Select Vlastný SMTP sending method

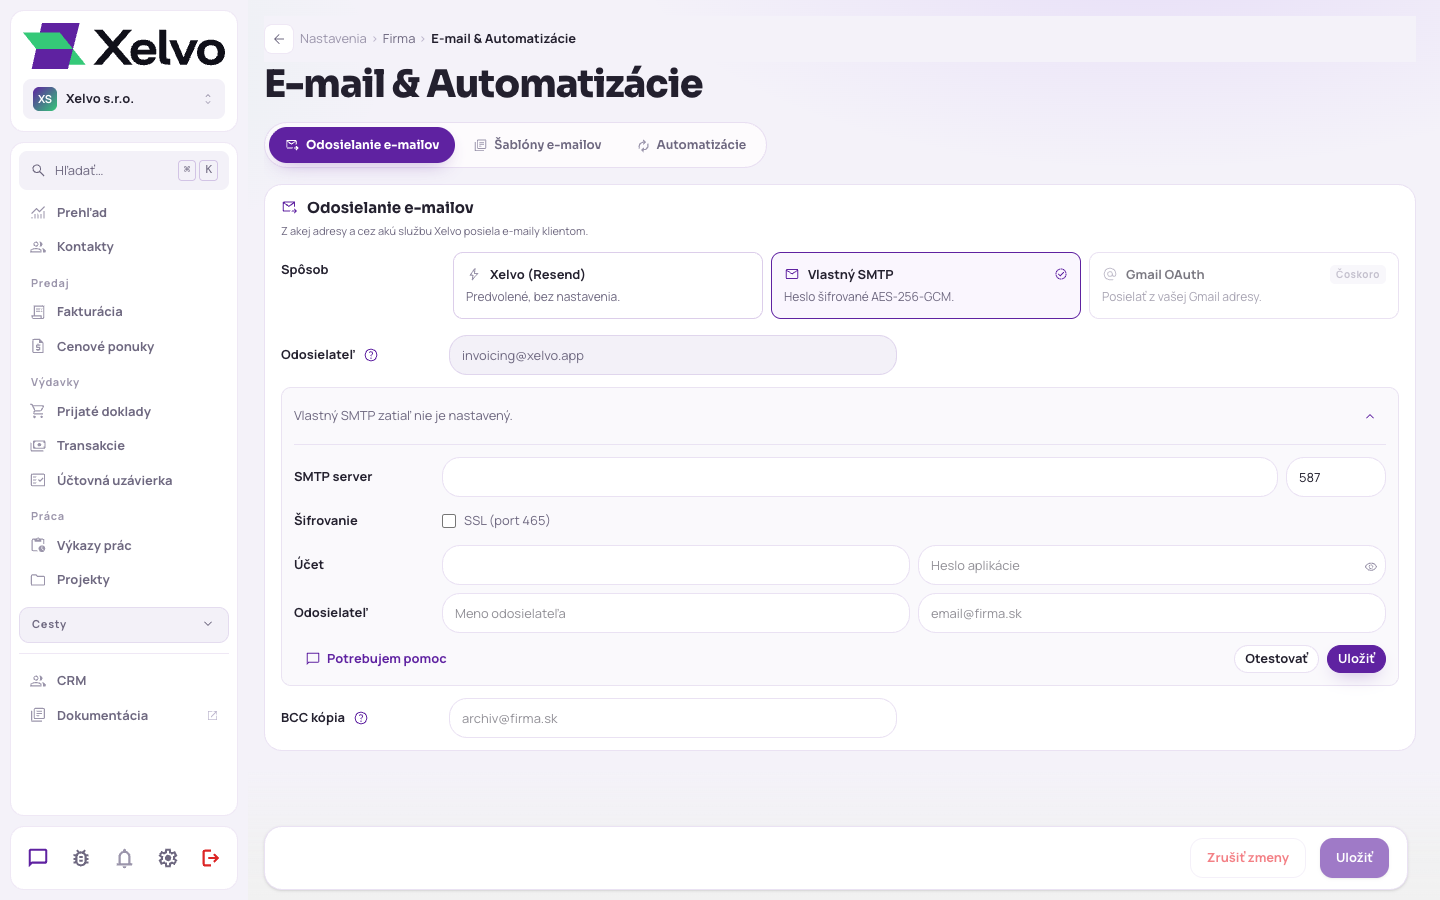pyautogui.click(x=926, y=286)
